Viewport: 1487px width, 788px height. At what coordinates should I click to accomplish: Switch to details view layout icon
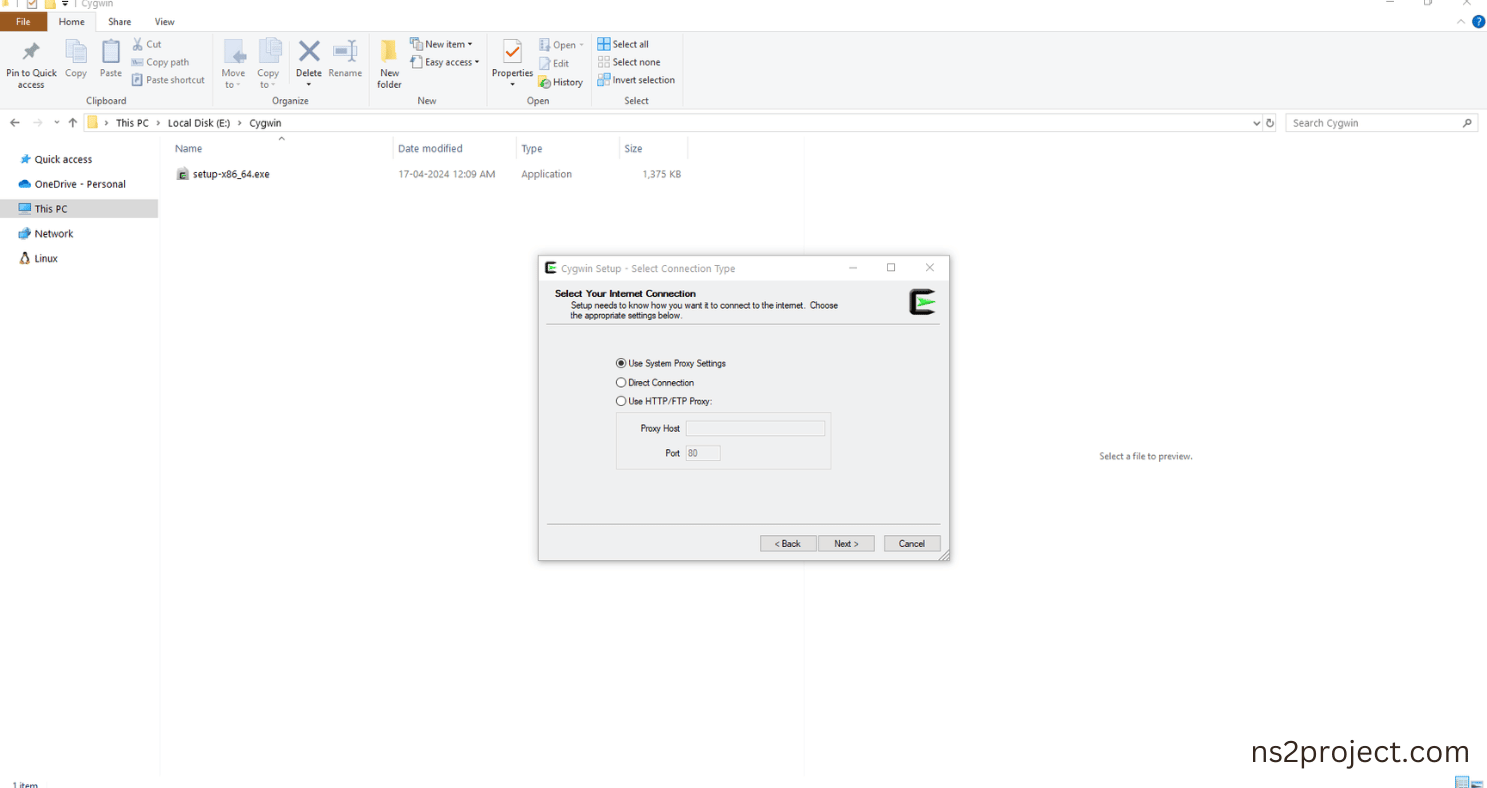pyautogui.click(x=1462, y=782)
